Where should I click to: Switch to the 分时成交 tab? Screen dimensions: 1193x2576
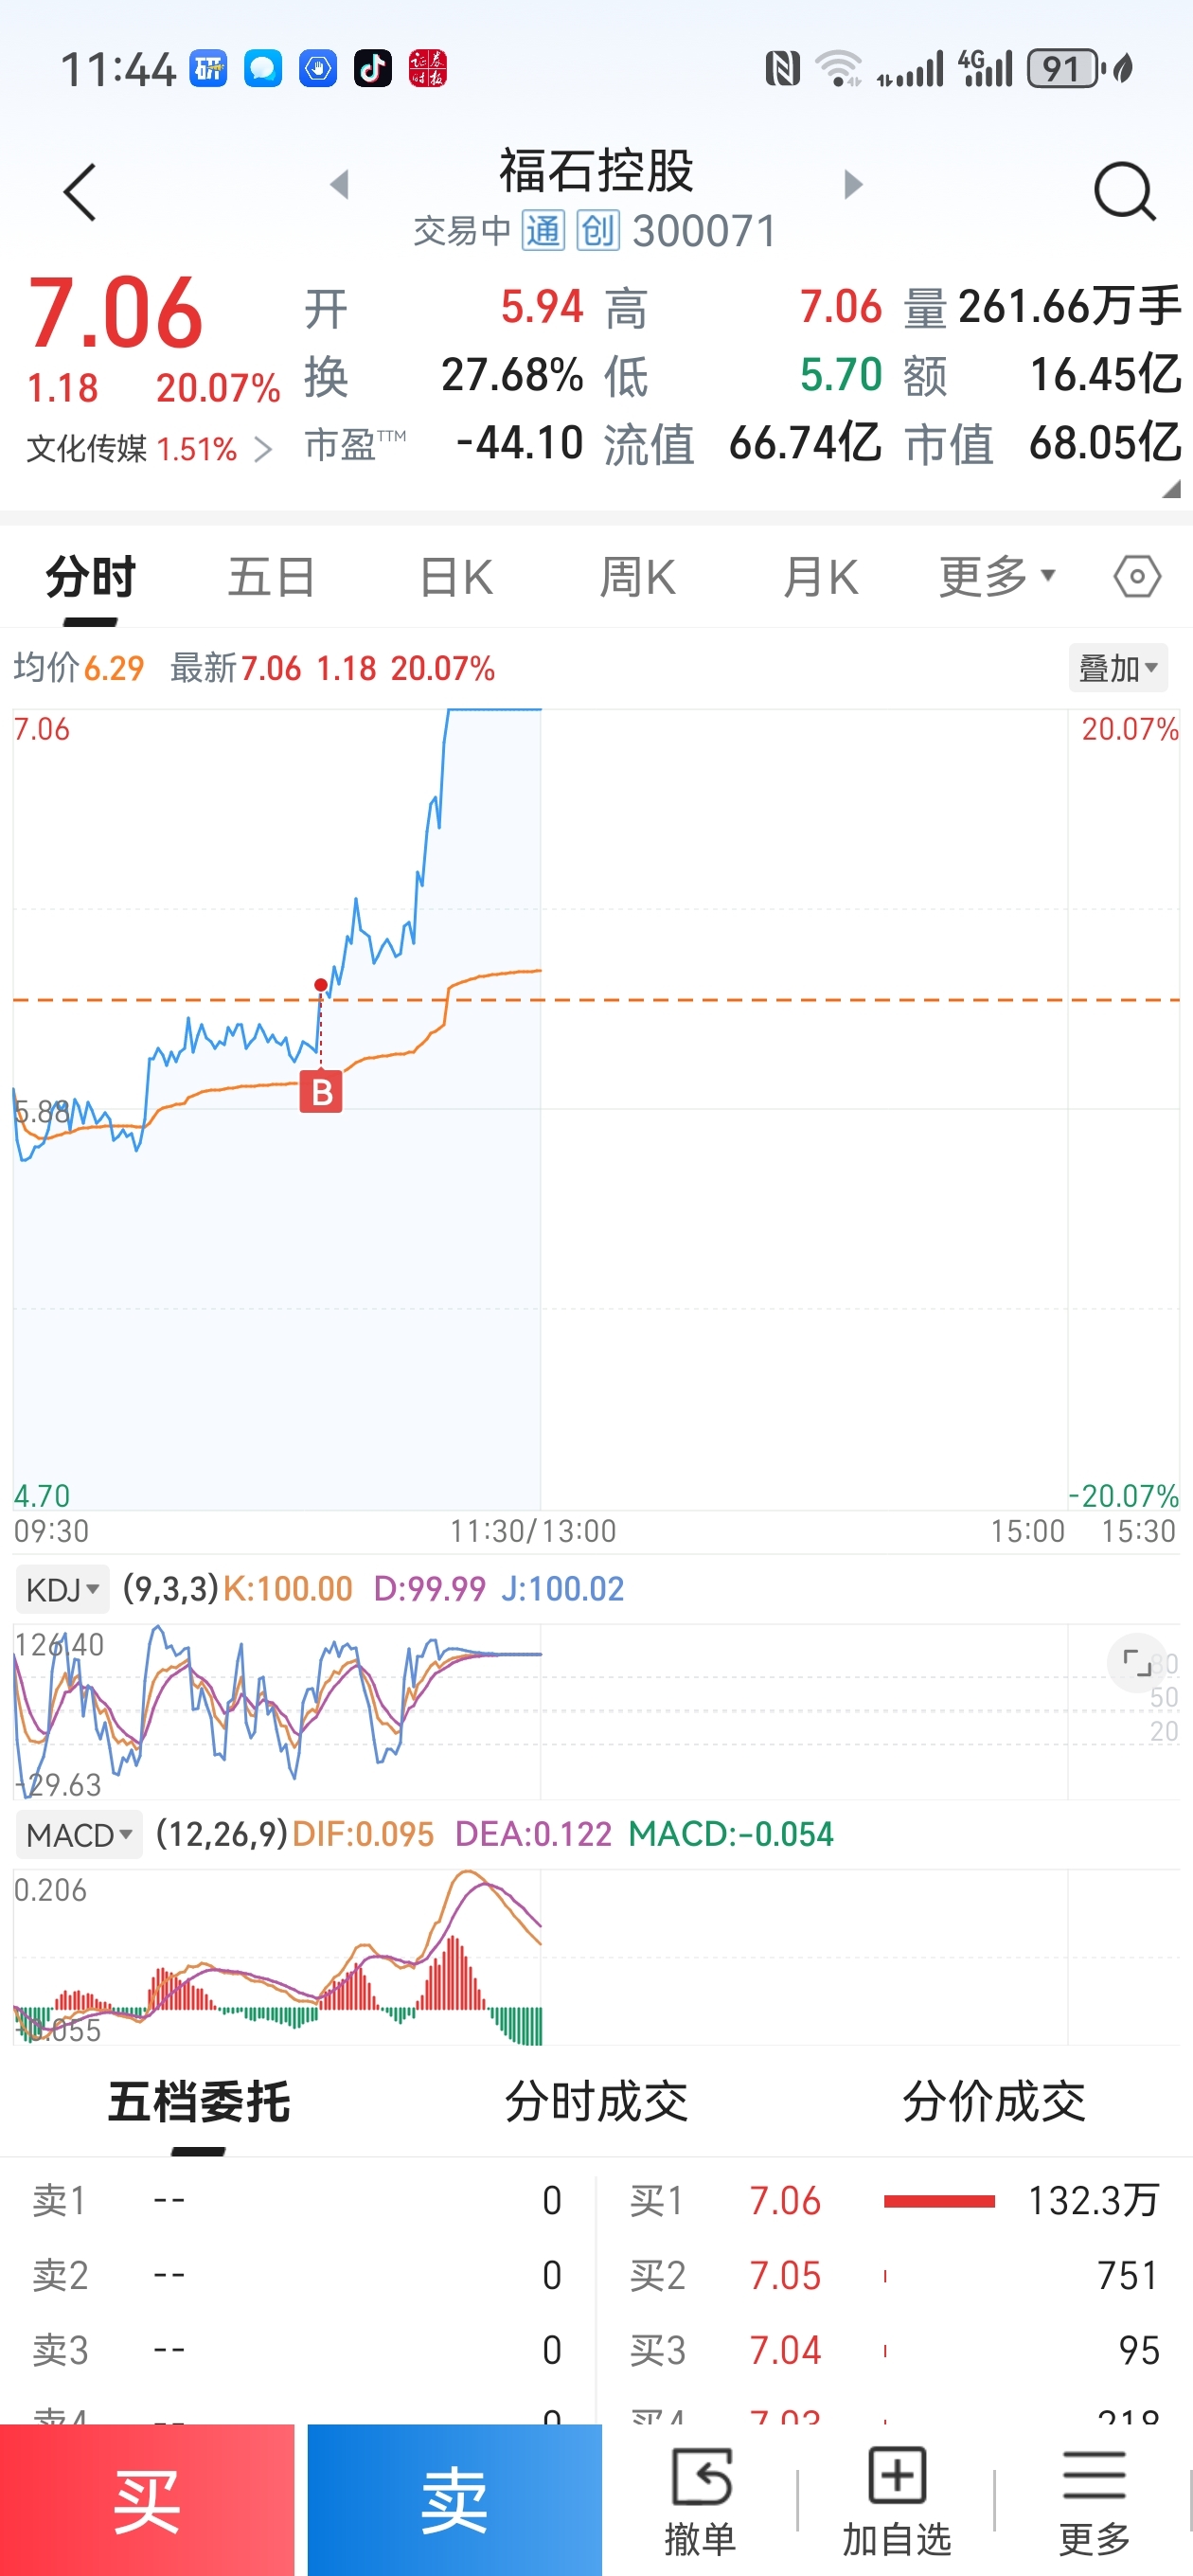[596, 2101]
